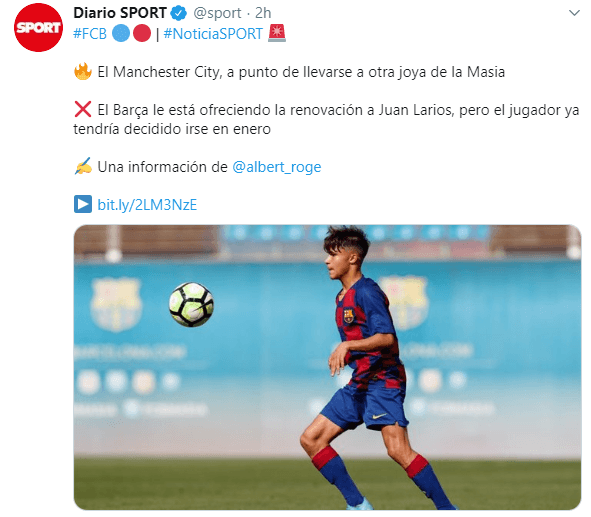
Task: Click the blue play button emoji
Action: 83,204
